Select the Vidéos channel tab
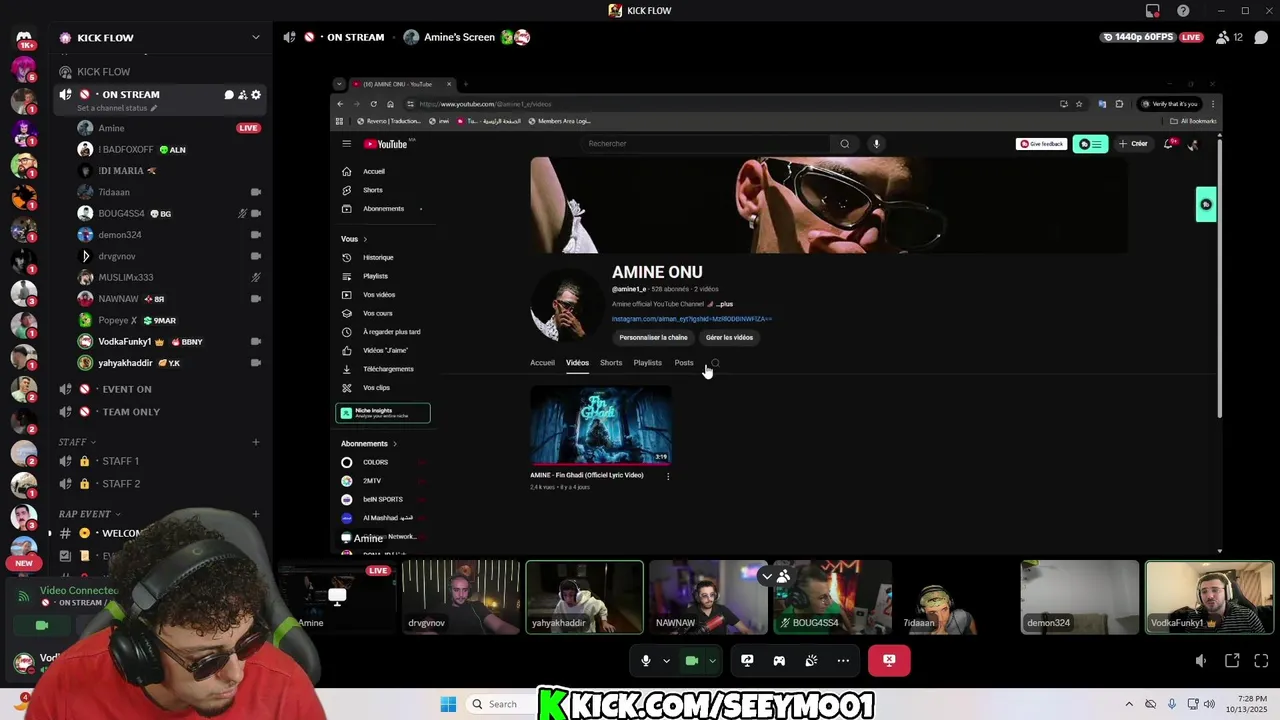The width and height of the screenshot is (1280, 720). 577,363
